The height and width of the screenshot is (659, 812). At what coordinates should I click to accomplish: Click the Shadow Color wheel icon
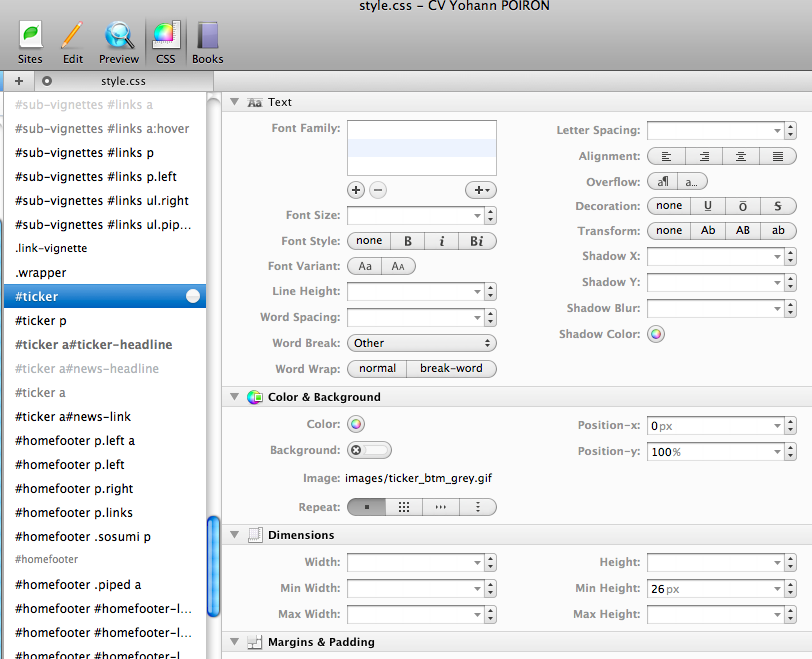[656, 334]
